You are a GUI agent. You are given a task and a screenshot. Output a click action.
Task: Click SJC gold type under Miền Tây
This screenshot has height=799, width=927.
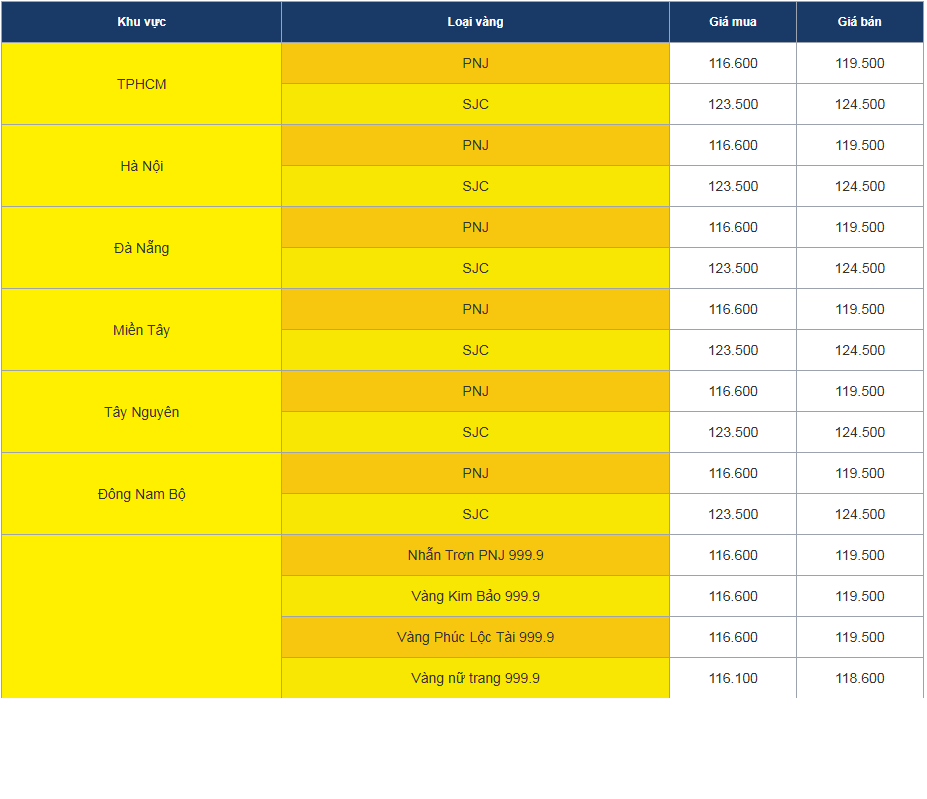[475, 350]
